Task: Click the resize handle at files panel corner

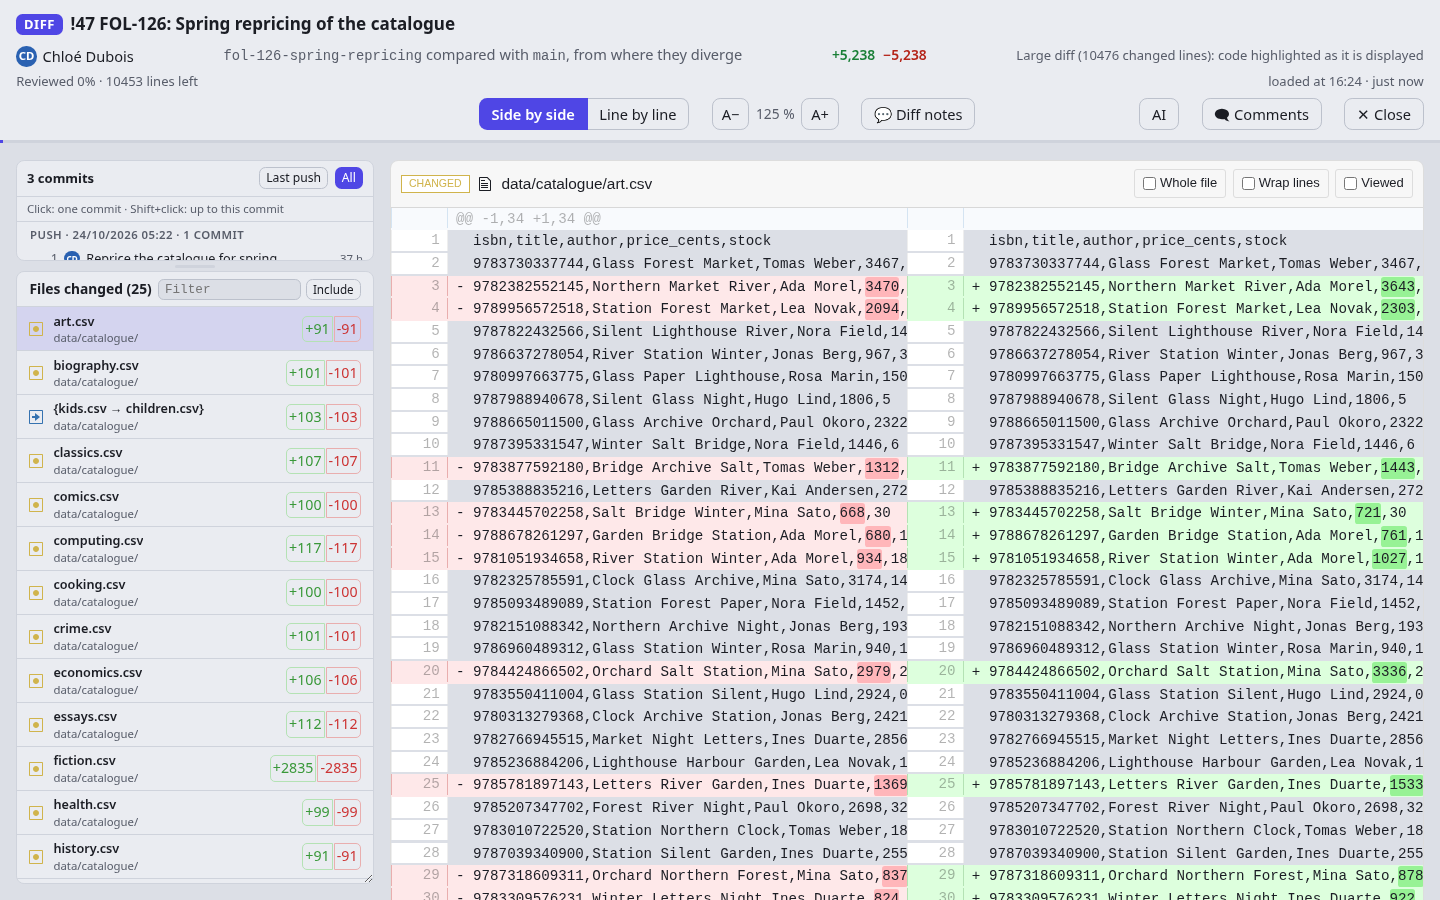Action: (x=368, y=878)
